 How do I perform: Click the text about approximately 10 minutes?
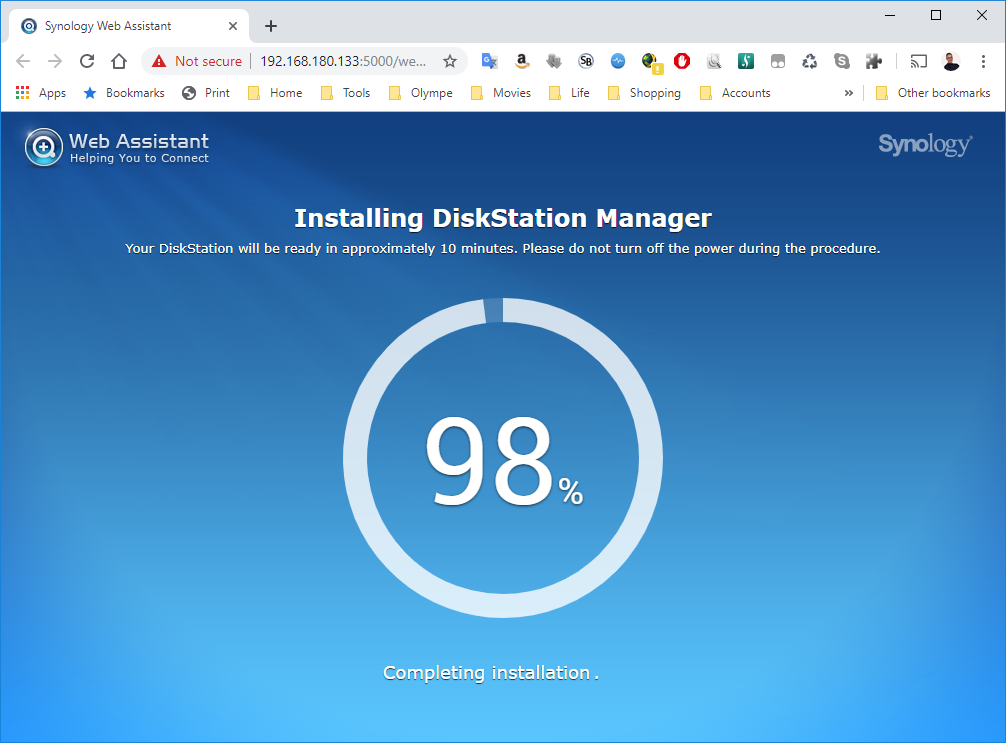coord(503,248)
